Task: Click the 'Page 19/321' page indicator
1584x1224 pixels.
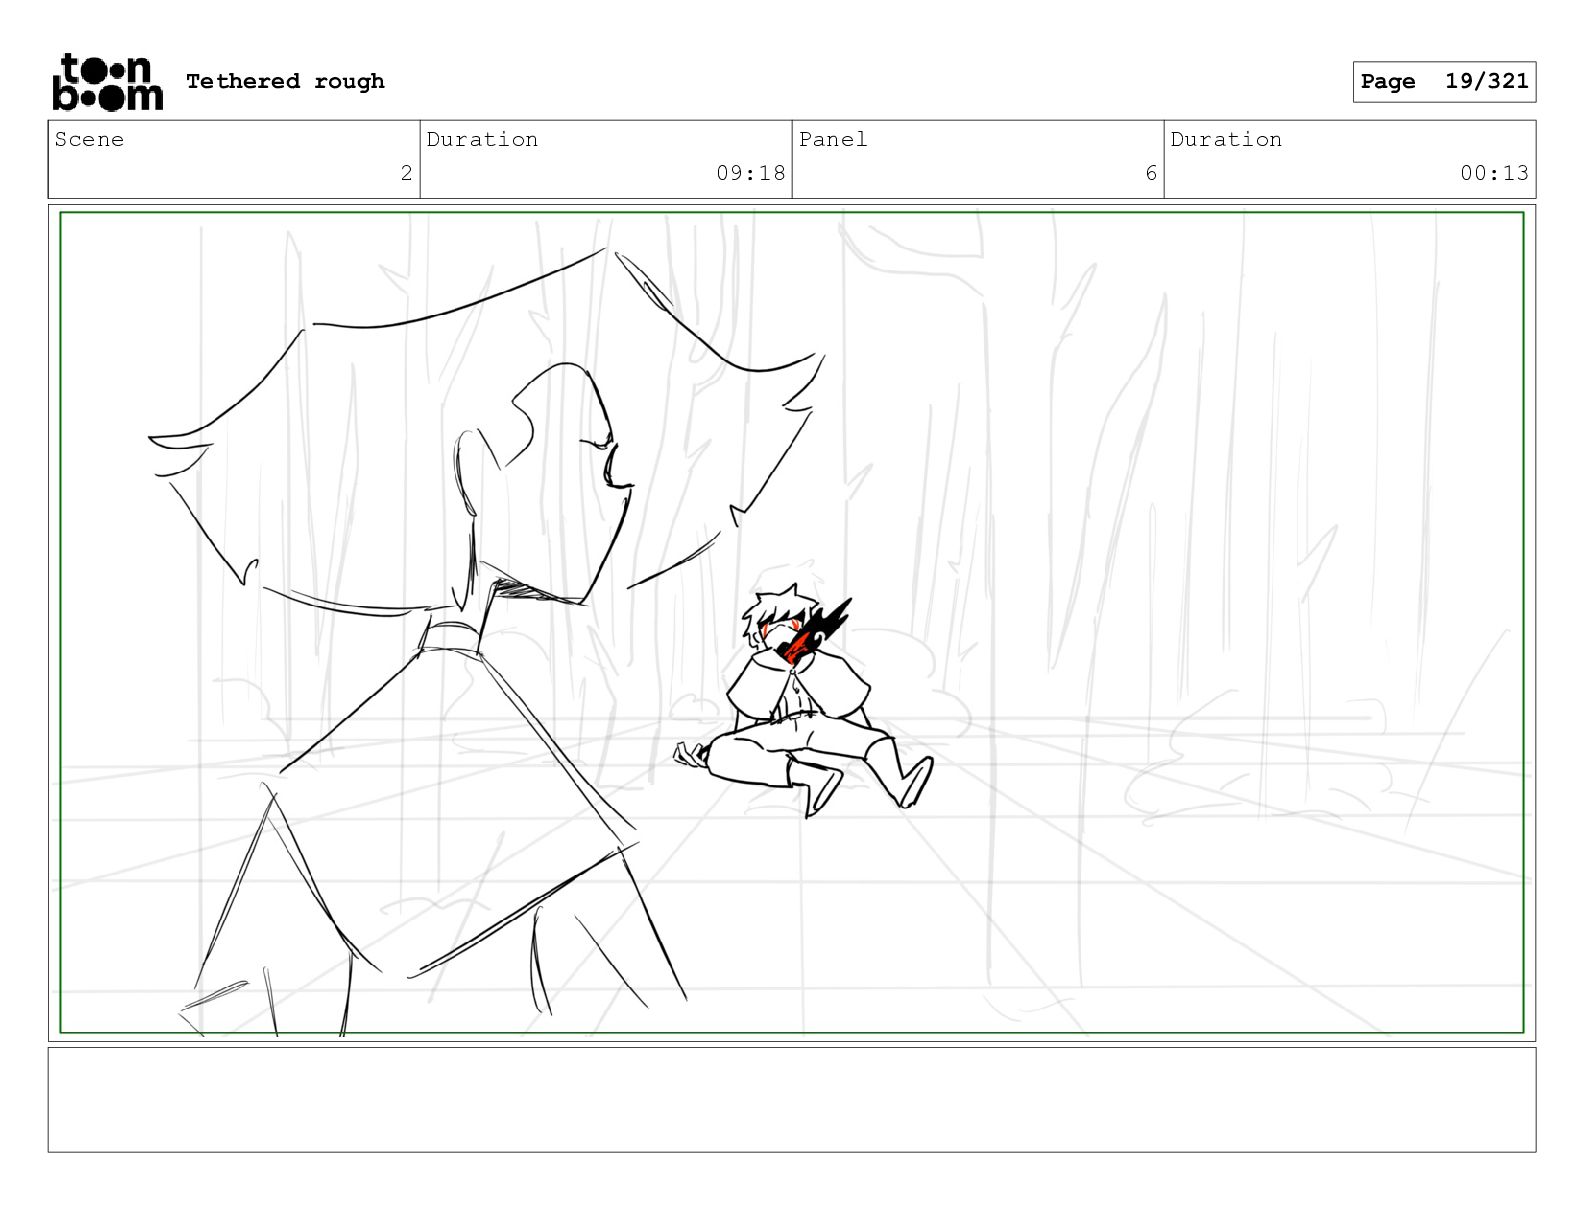Action: pos(1444,82)
